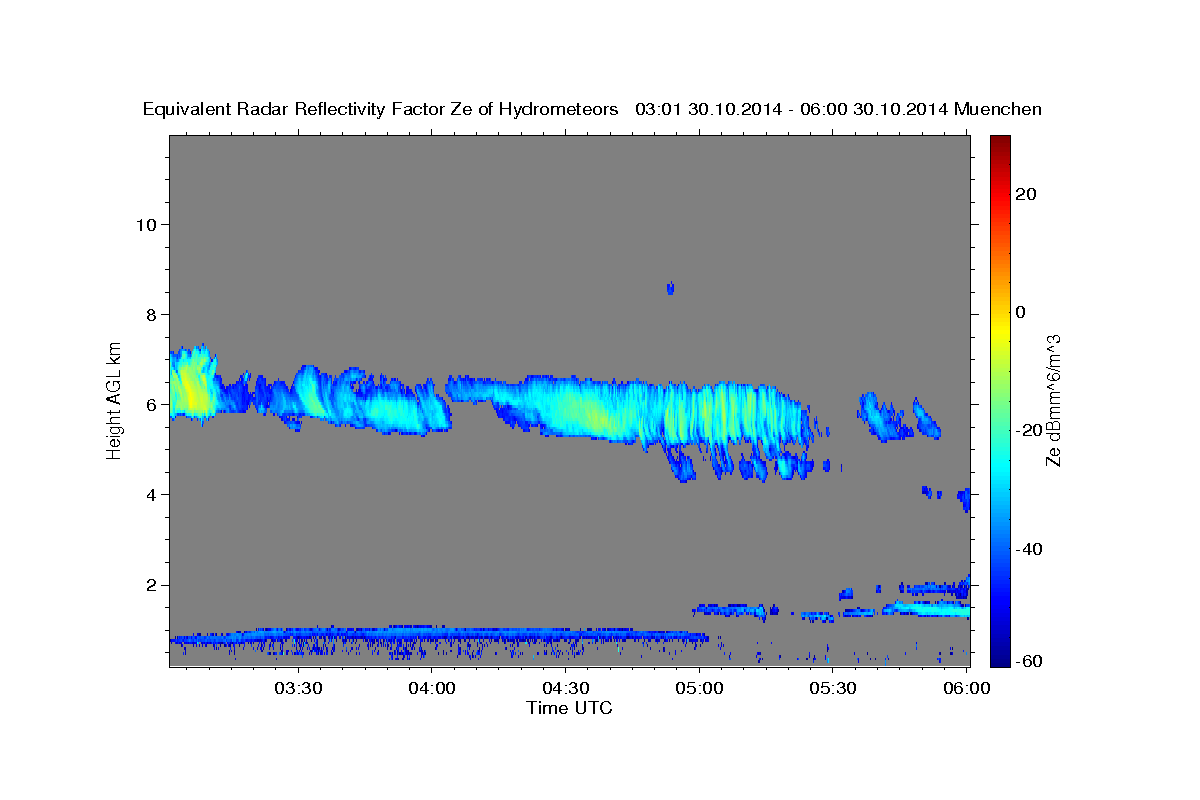Click colorbar label '-20'
This screenshot has width=1200, height=800.
tap(1030, 430)
